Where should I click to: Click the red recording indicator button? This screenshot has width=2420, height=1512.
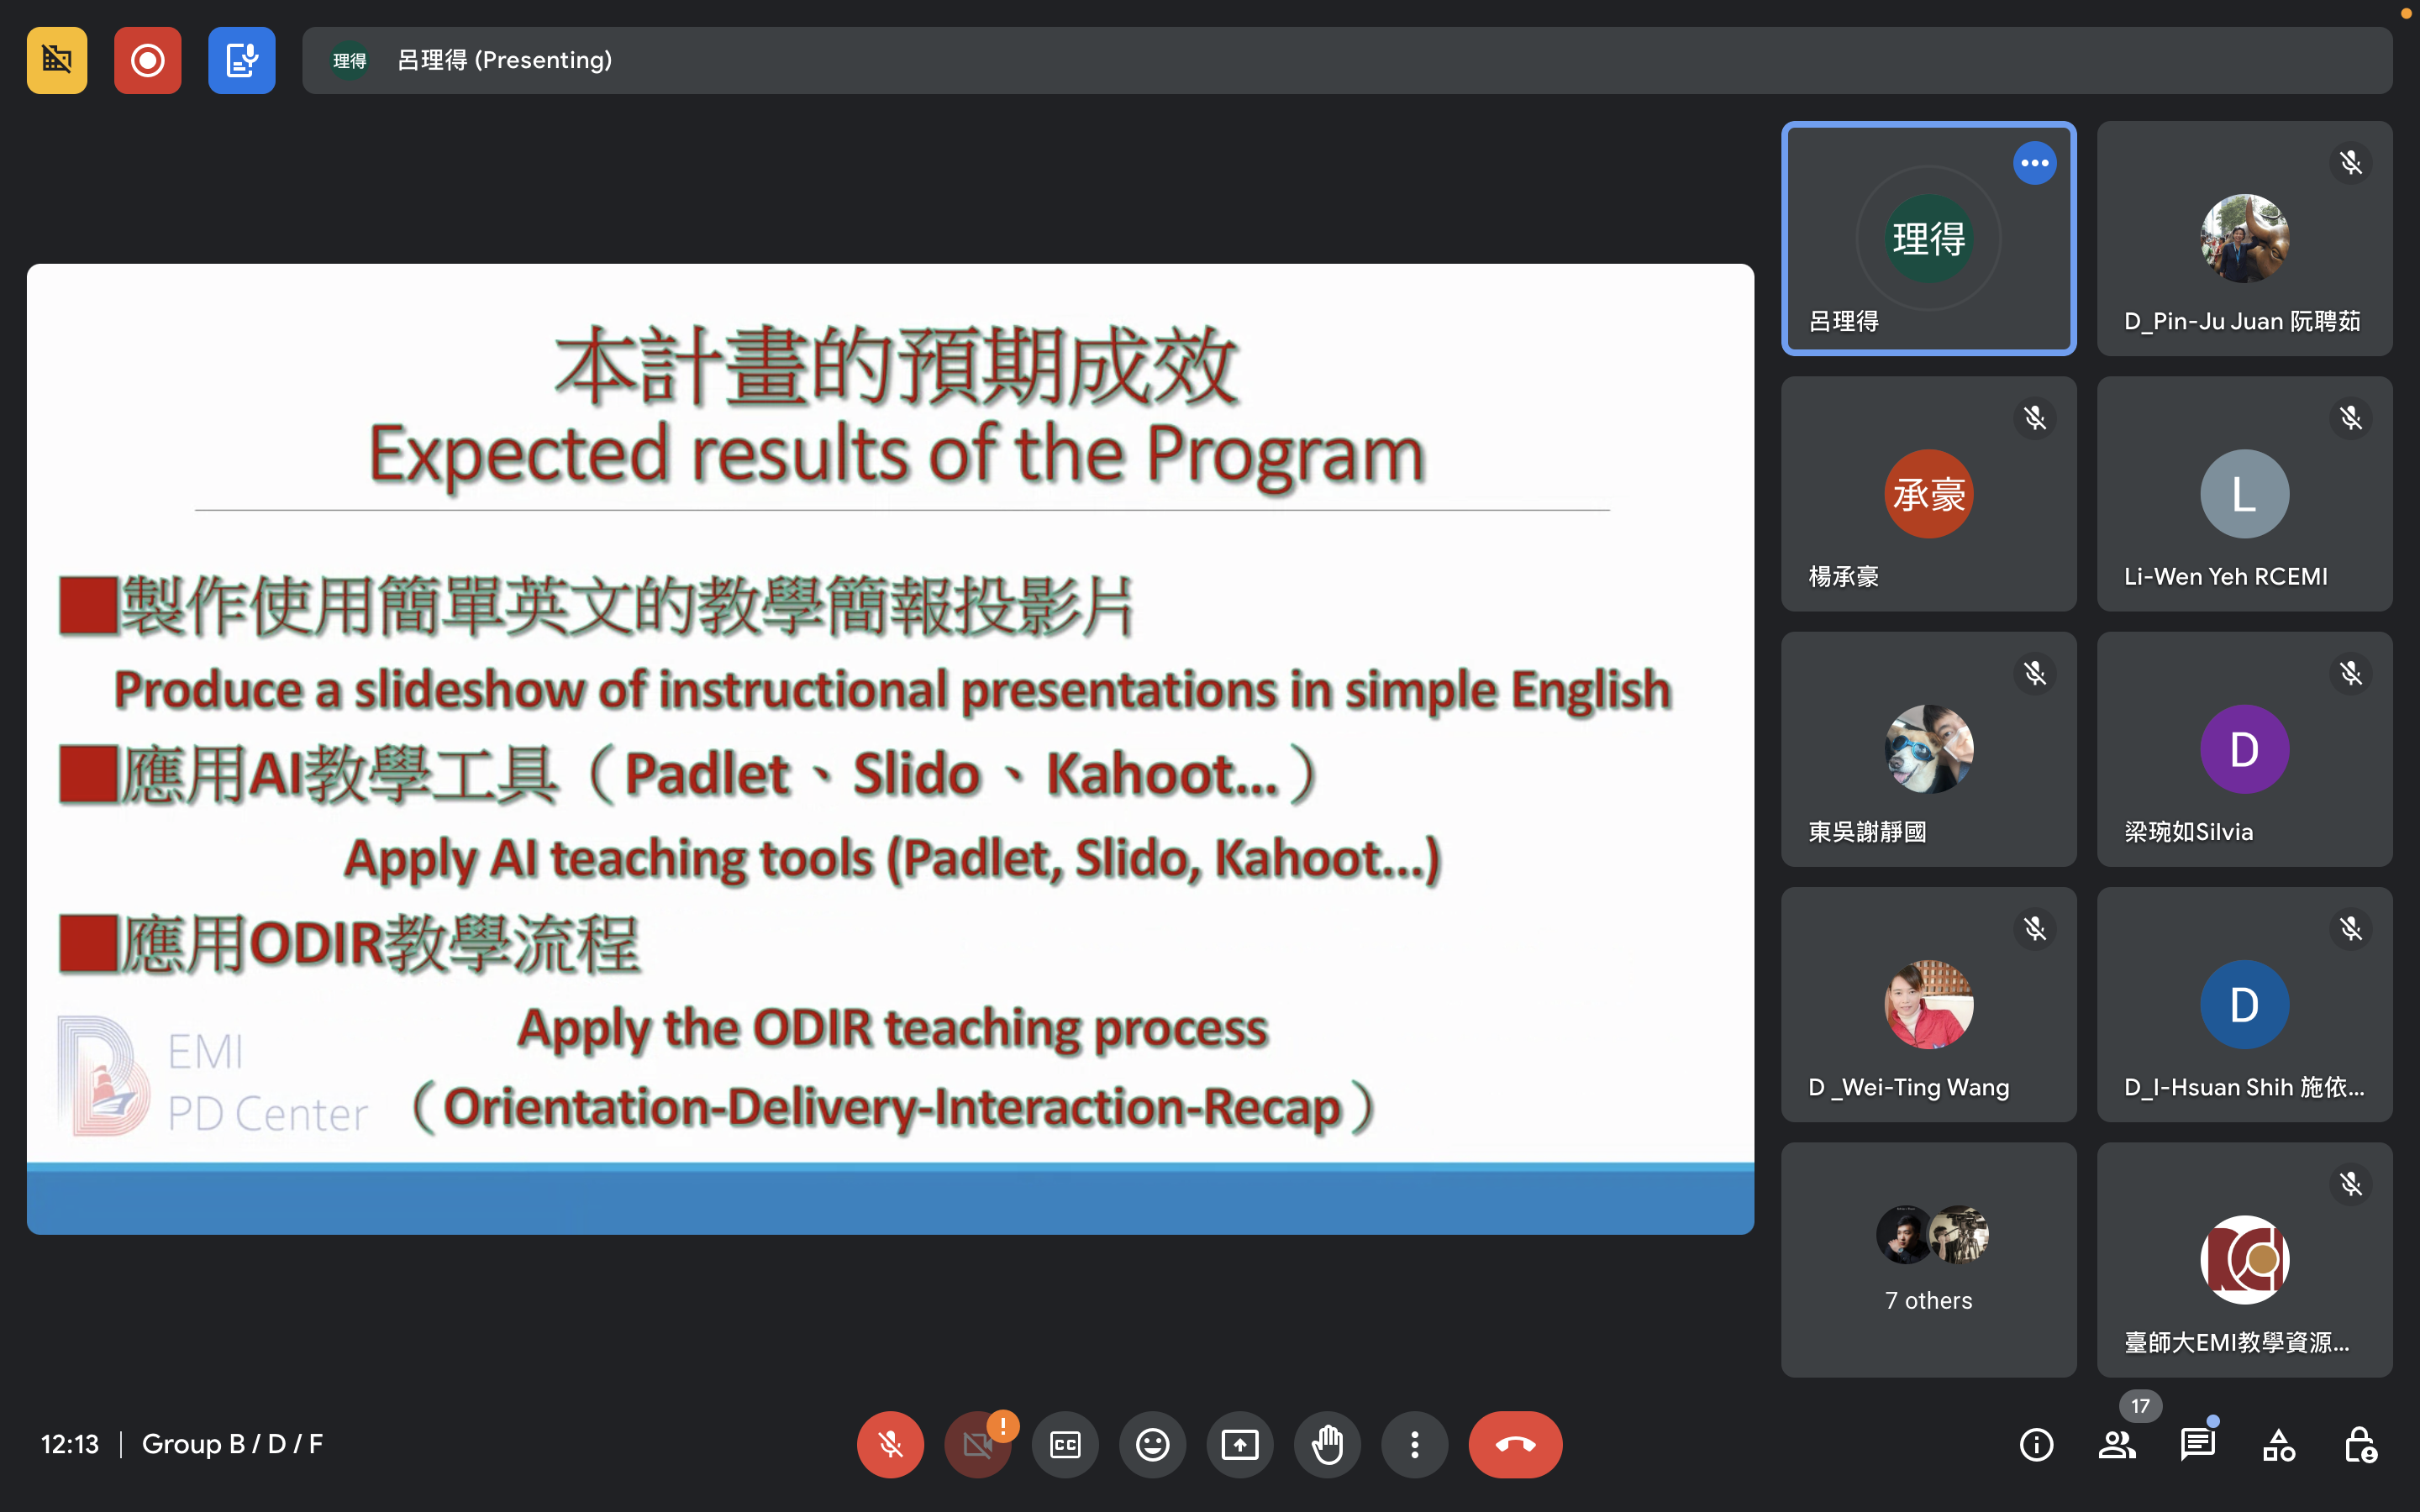(x=147, y=60)
